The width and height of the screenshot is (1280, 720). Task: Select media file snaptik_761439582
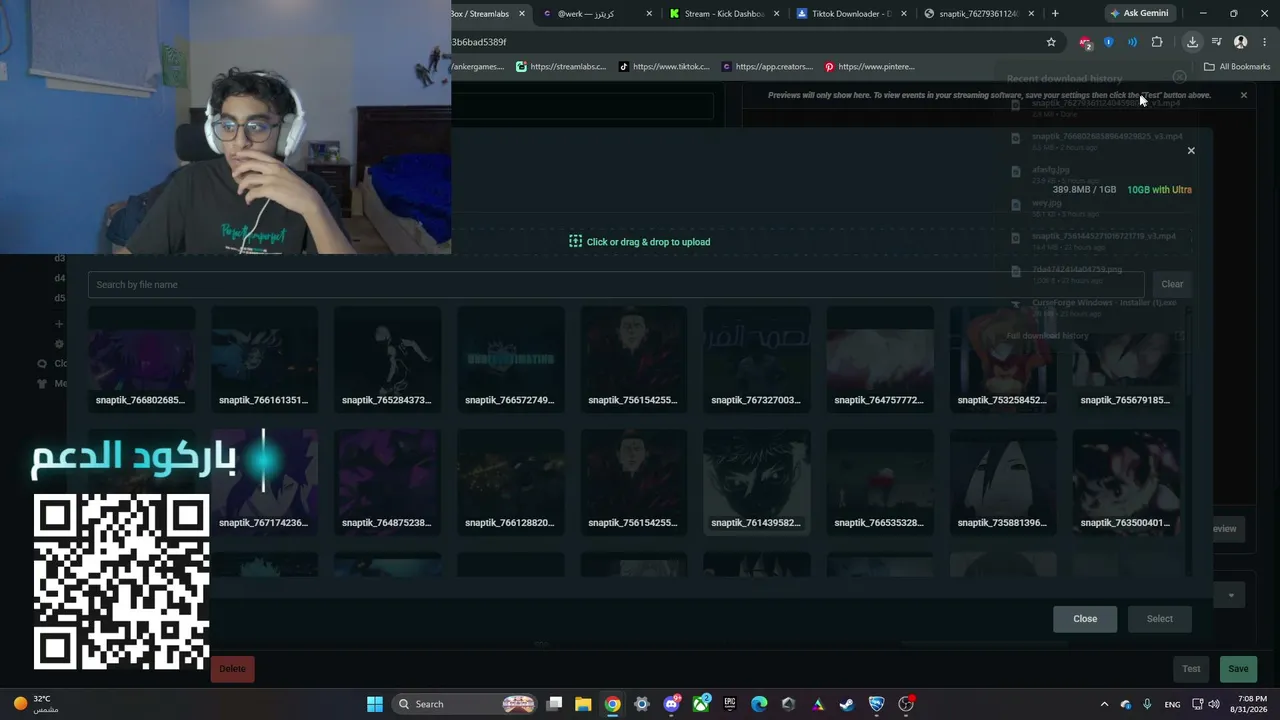[x=756, y=481]
